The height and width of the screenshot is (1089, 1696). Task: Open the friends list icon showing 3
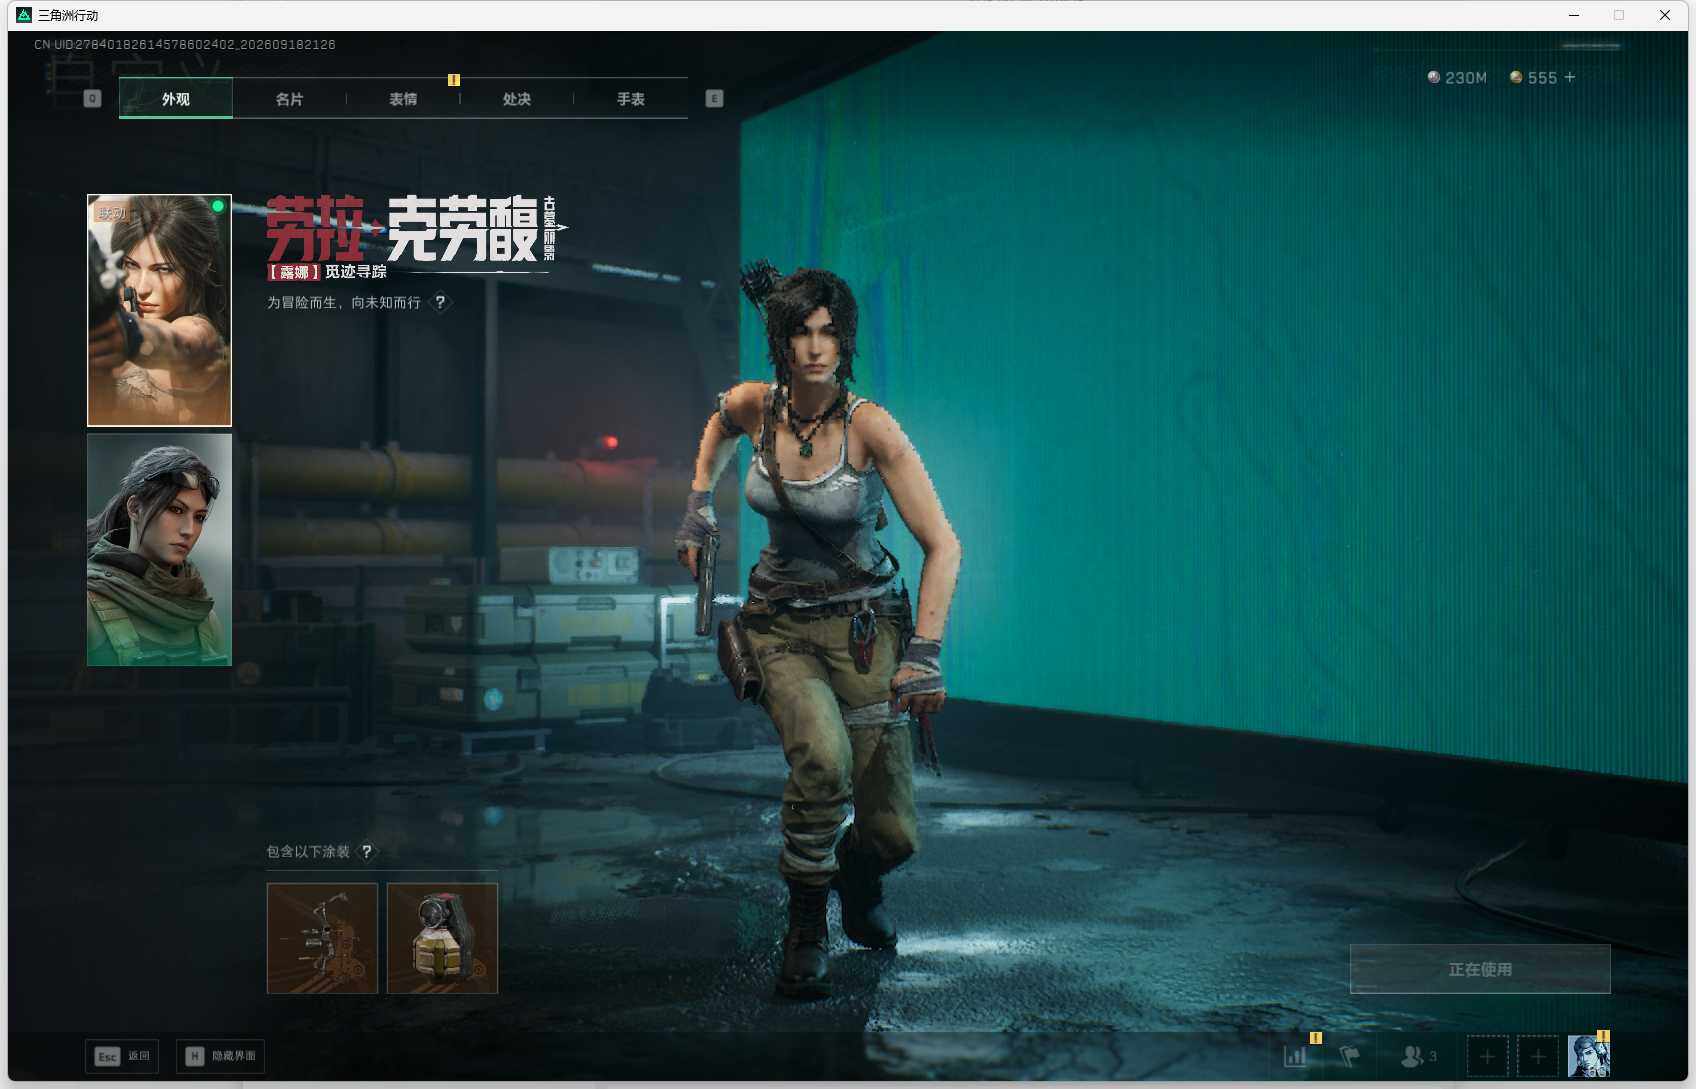[x=1419, y=1056]
